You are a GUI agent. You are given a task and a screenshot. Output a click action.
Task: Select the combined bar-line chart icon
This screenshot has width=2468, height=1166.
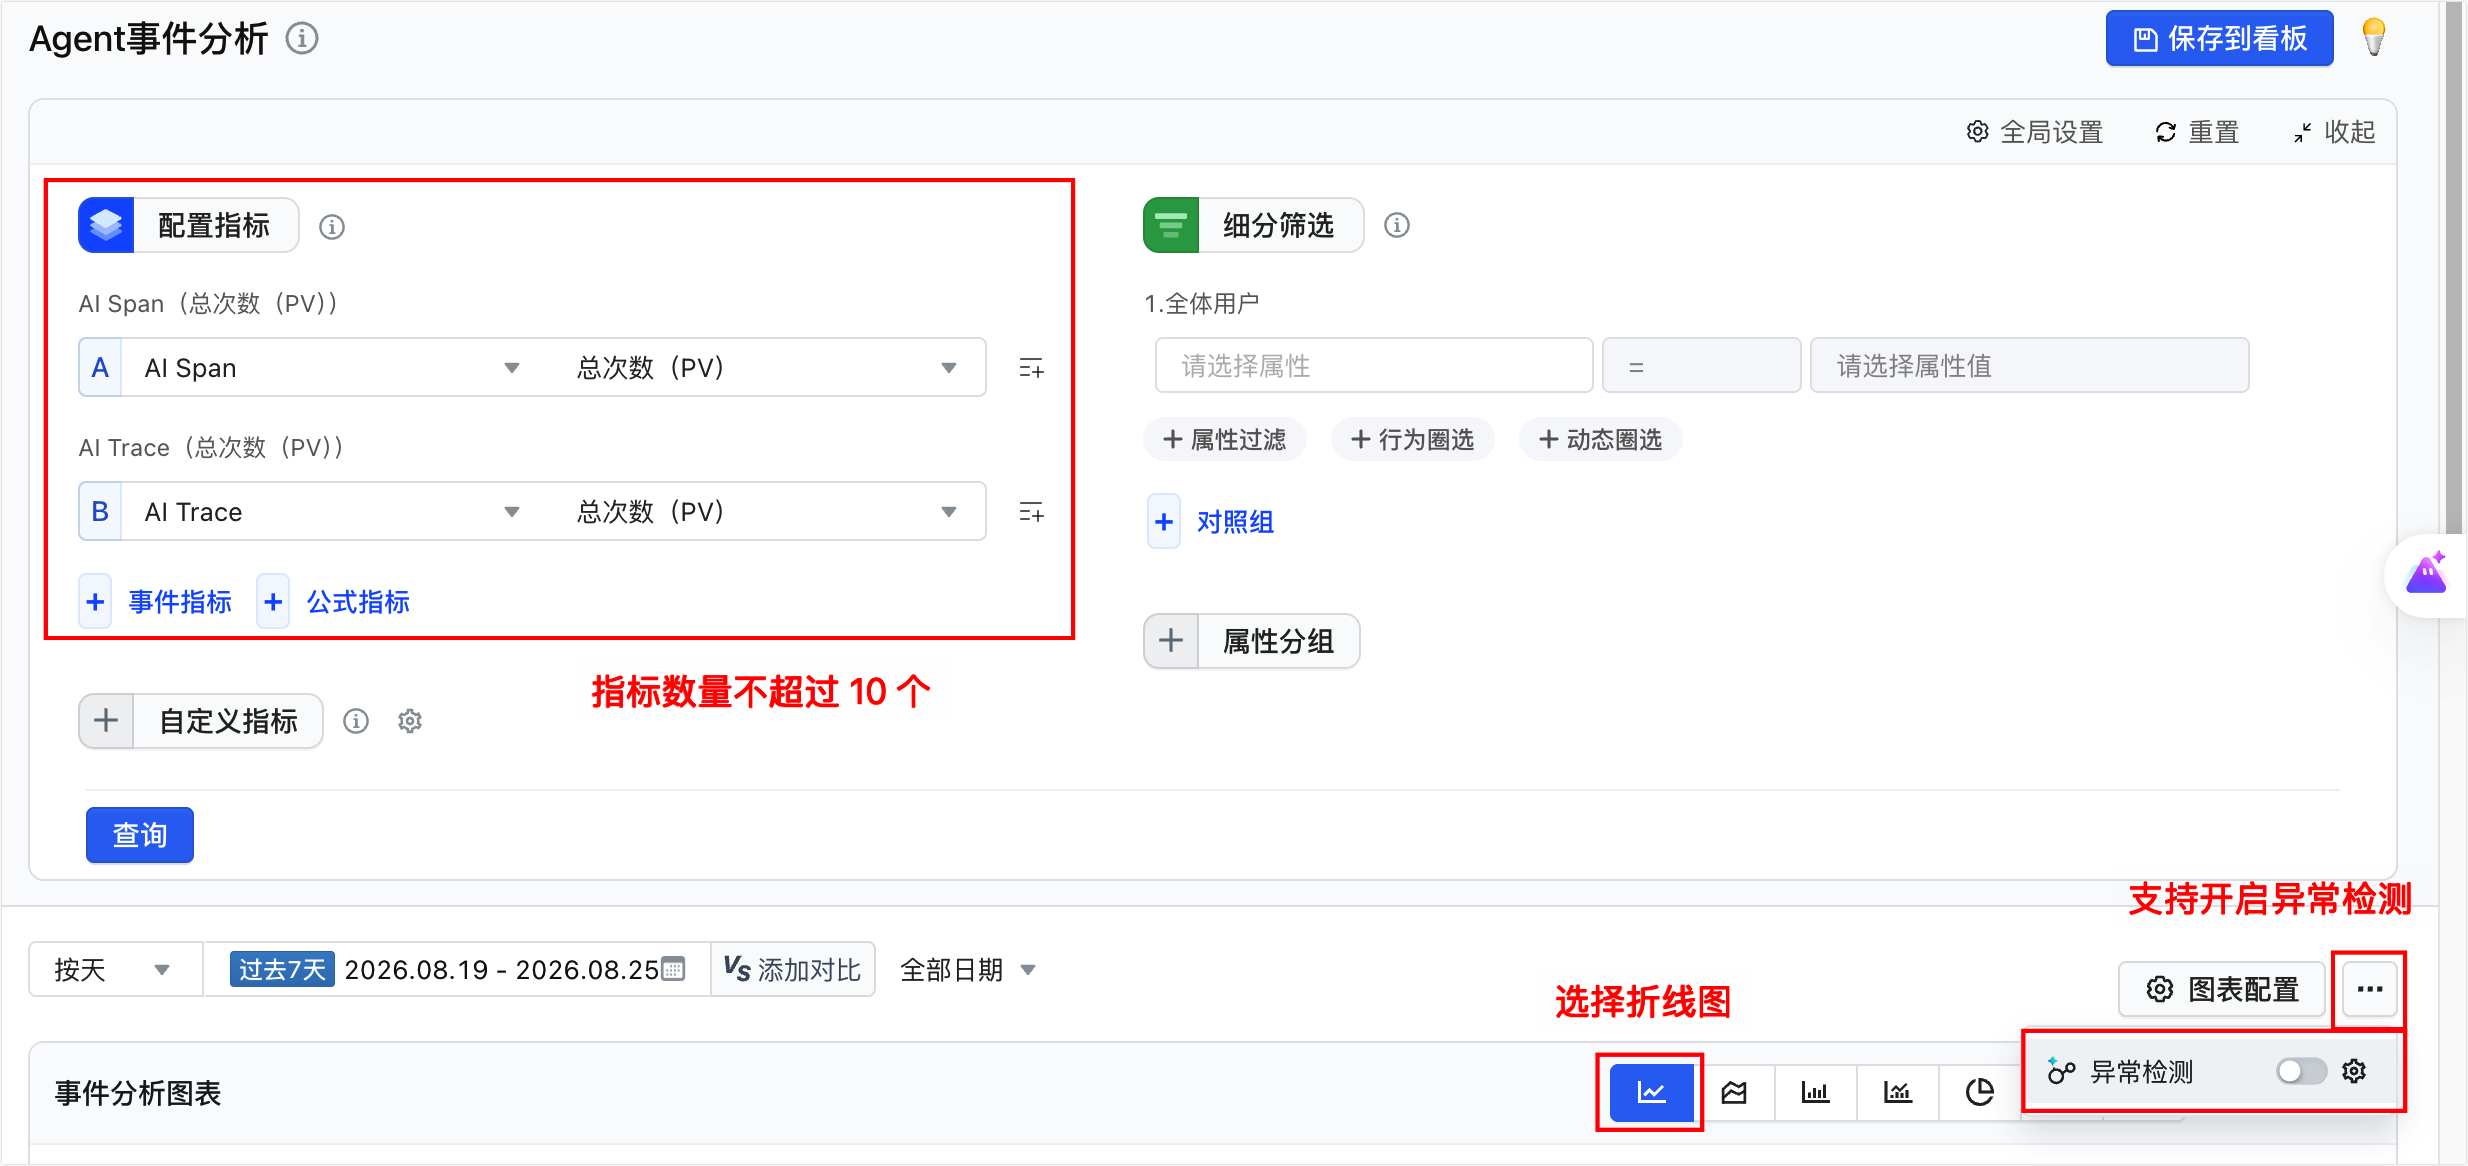(1897, 1092)
